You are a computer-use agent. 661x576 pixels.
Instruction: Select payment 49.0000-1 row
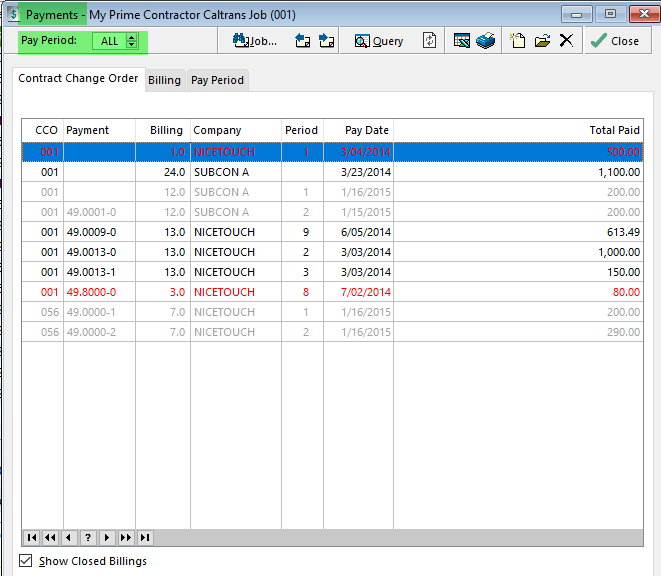[x=332, y=312]
